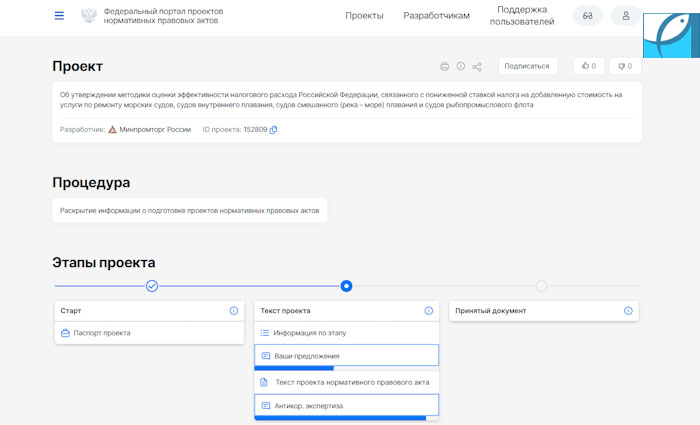Show info for Старт stage
700x425 pixels.
tap(233, 311)
